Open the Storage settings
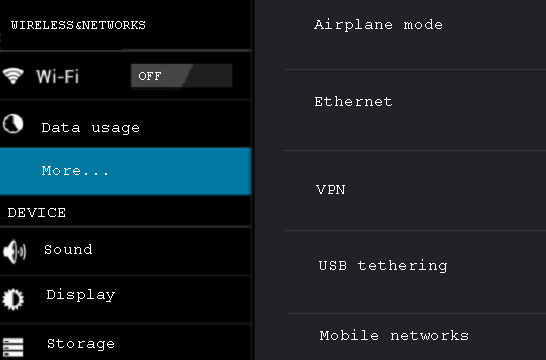Screen dimensions: 546x360 click(x=125, y=343)
